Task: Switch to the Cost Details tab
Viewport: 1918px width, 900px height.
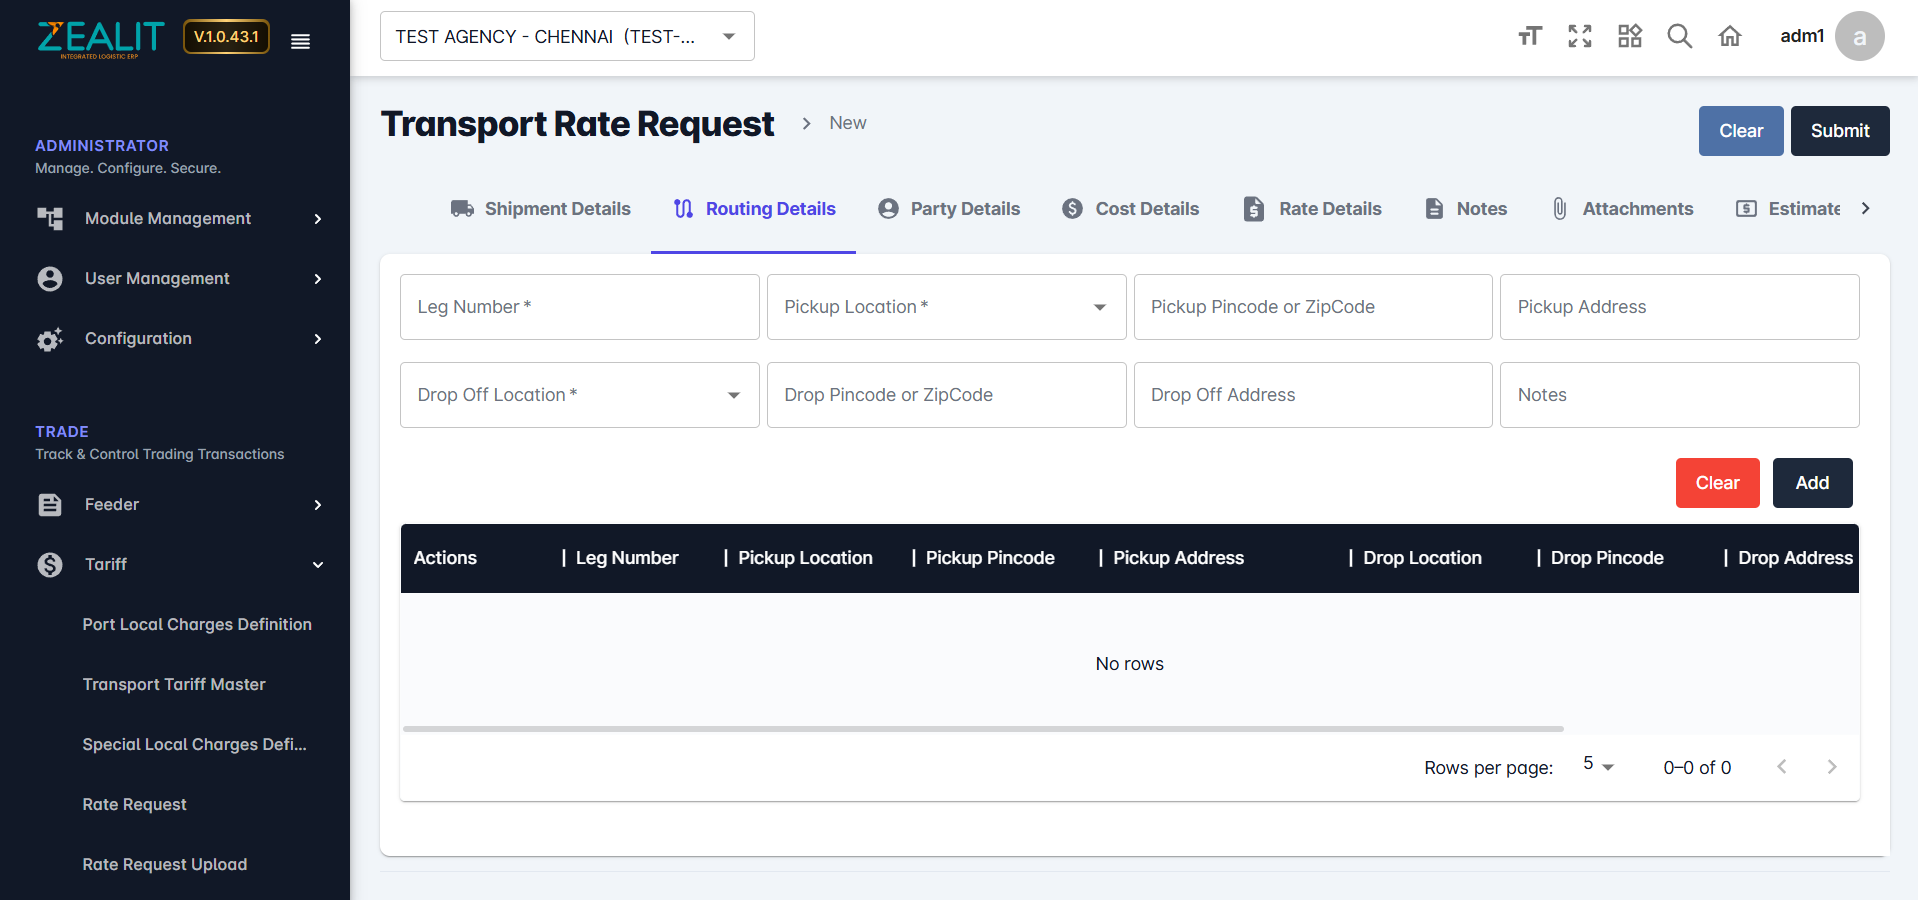Action: pyautogui.click(x=1131, y=209)
